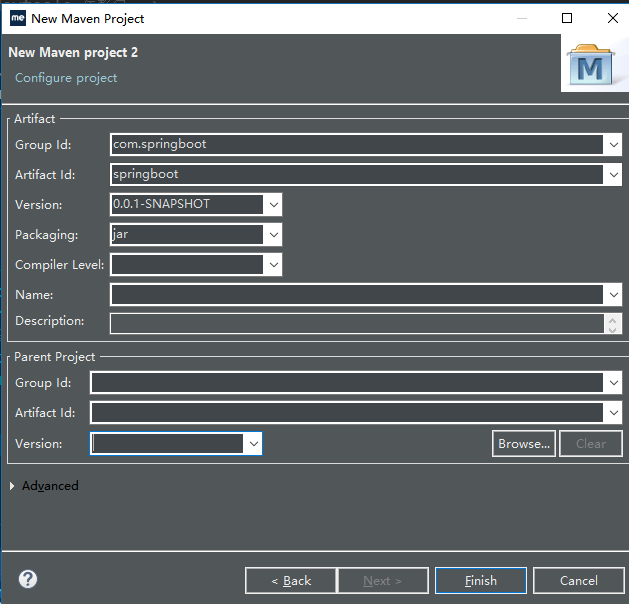
Task: Open Parent Project Group Id dropdown
Action: coord(612,383)
